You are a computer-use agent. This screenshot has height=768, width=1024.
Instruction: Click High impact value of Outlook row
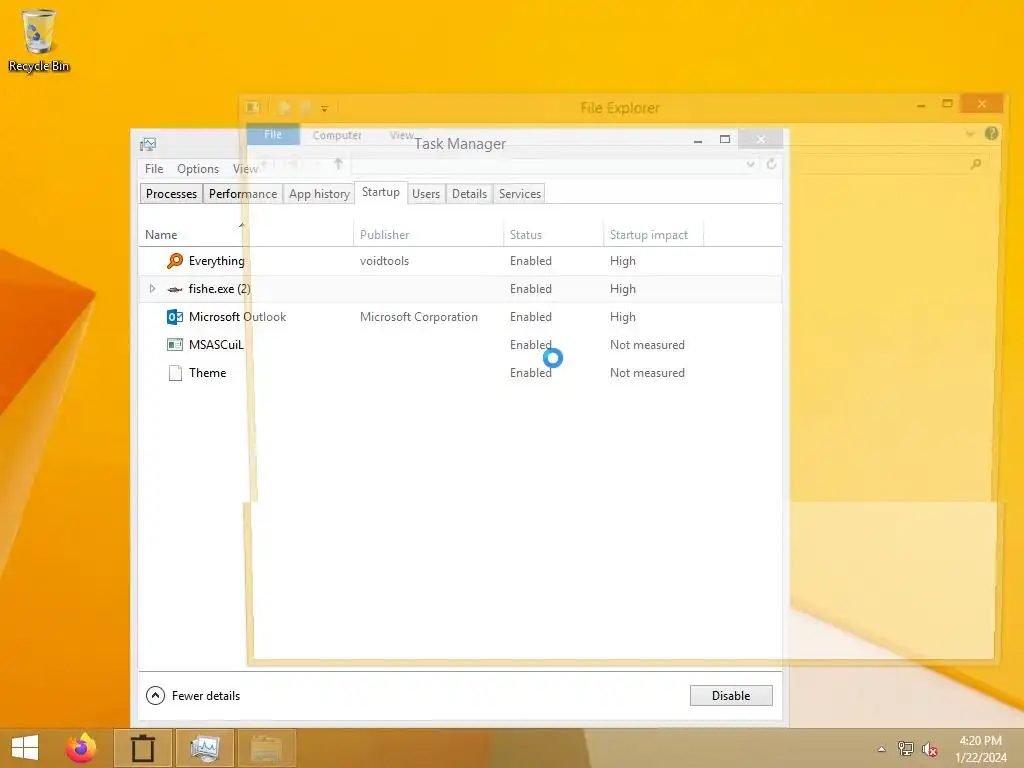coord(623,317)
